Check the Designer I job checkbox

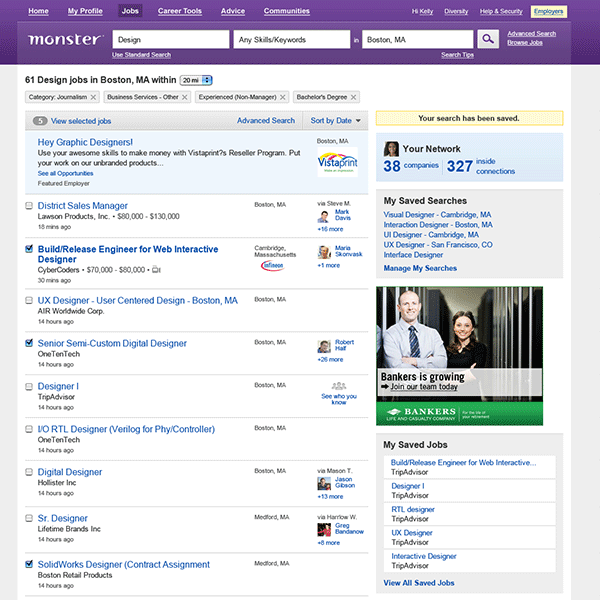pyautogui.click(x=29, y=386)
